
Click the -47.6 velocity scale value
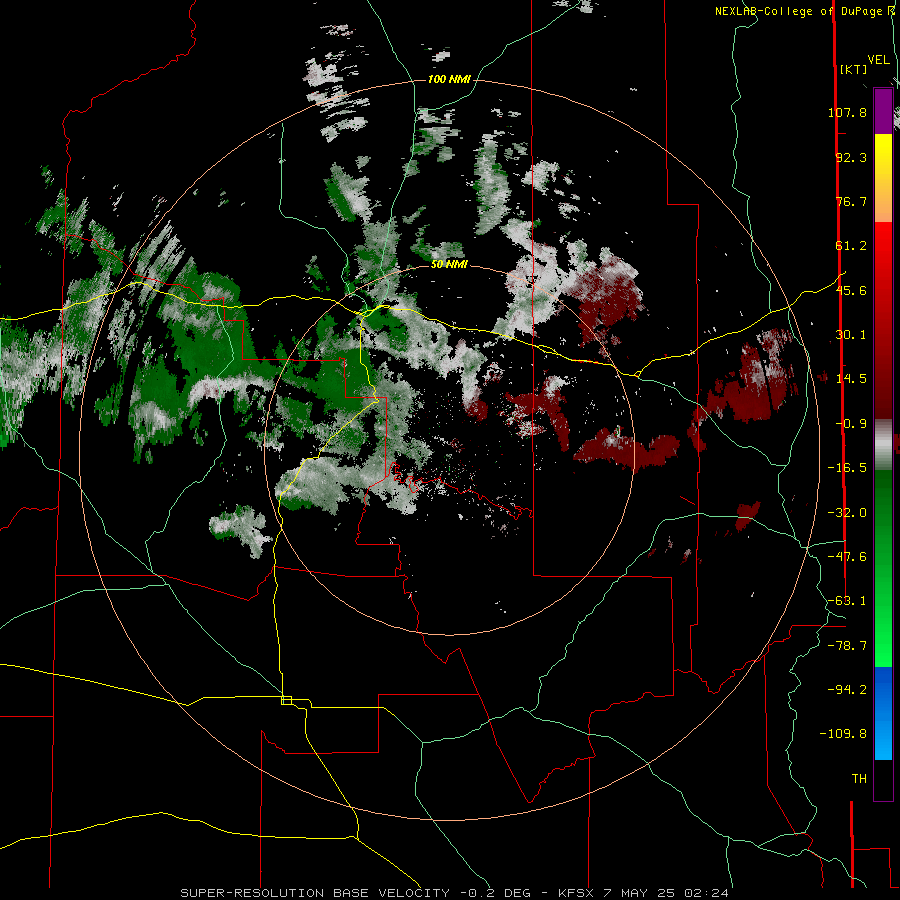[847, 557]
